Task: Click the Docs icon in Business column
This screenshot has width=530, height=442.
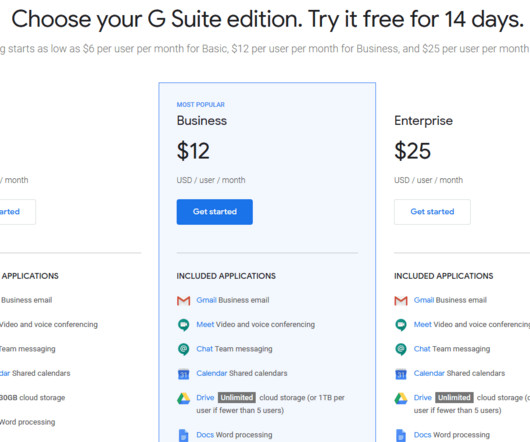Action: coord(184,435)
